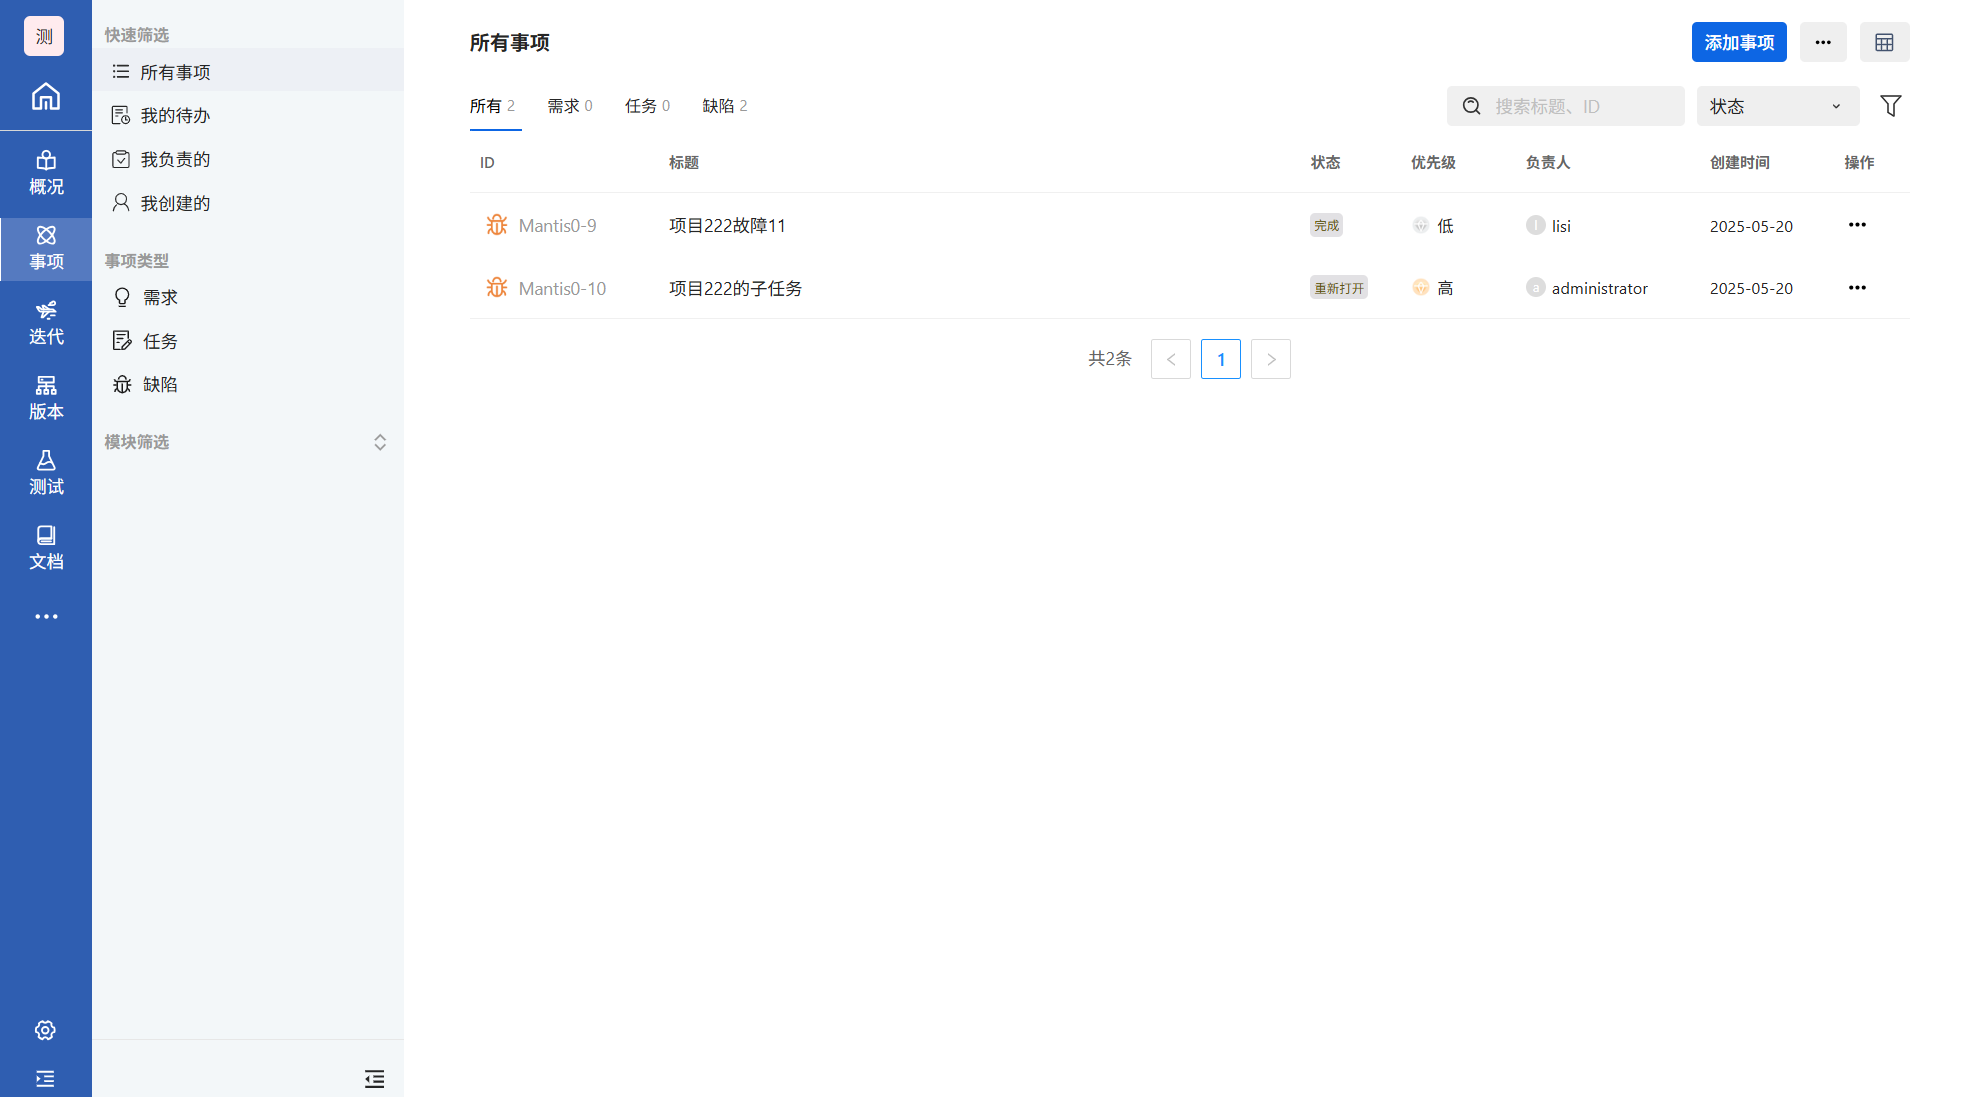1979x1097 pixels.
Task: Open settings gear in sidebar
Action: pos(45,1030)
